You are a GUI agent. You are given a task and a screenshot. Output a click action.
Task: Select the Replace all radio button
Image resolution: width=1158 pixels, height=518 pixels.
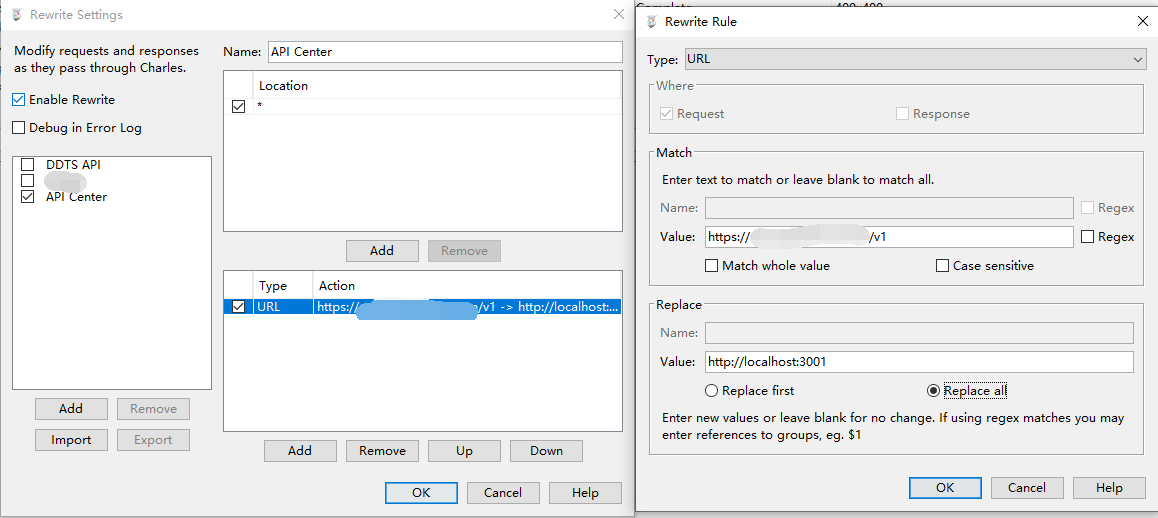933,390
